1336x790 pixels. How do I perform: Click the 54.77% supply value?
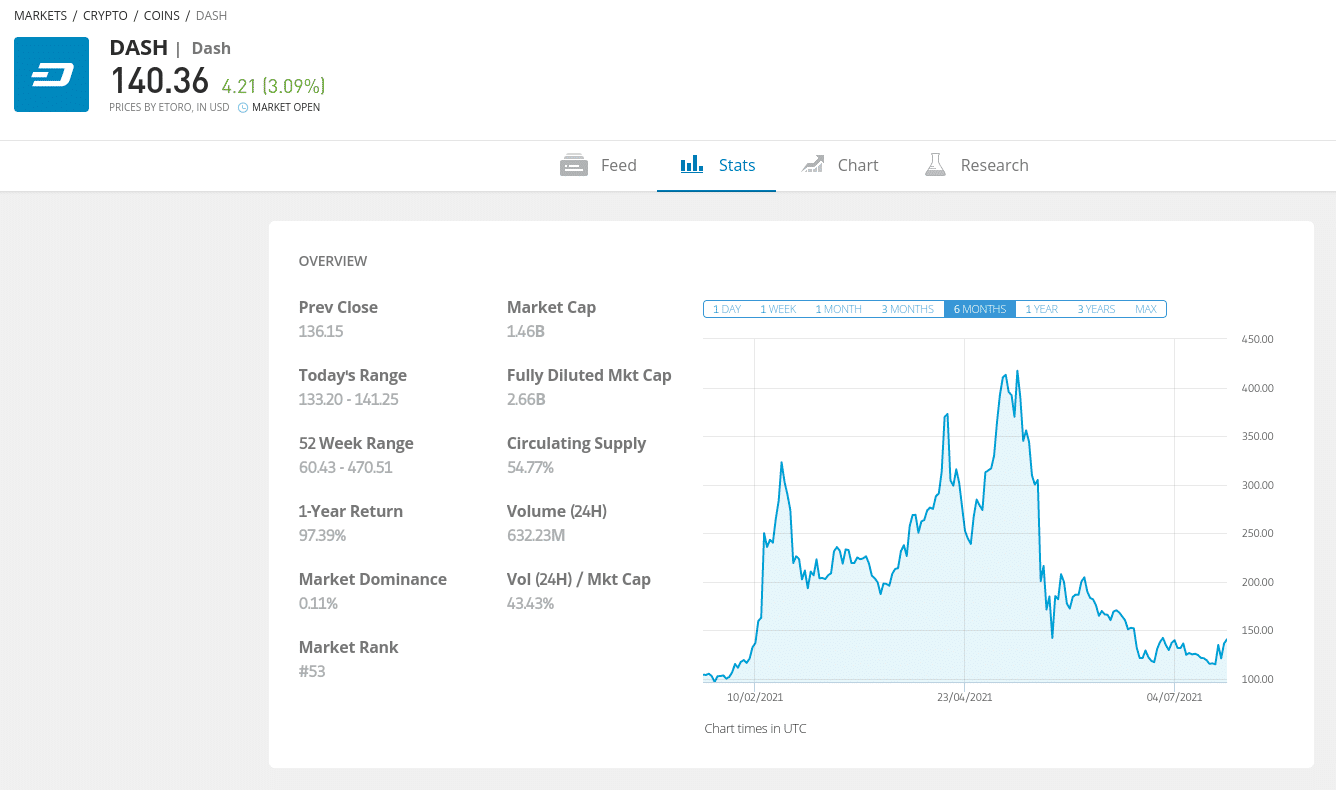530,467
